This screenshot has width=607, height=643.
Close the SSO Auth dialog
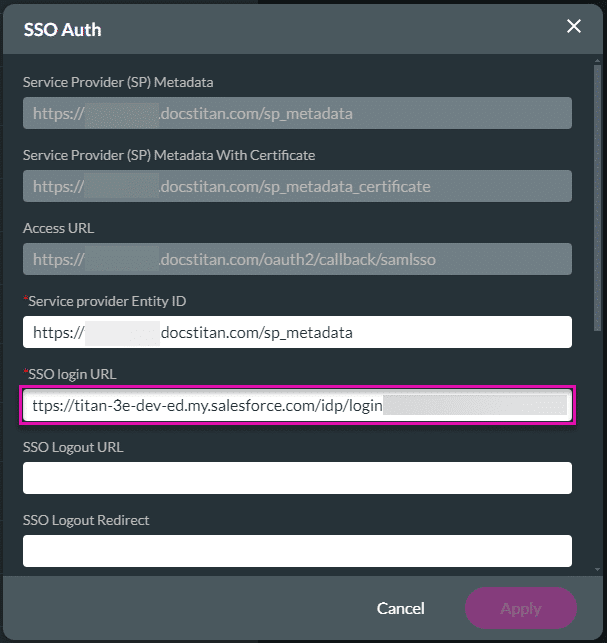coord(573,26)
